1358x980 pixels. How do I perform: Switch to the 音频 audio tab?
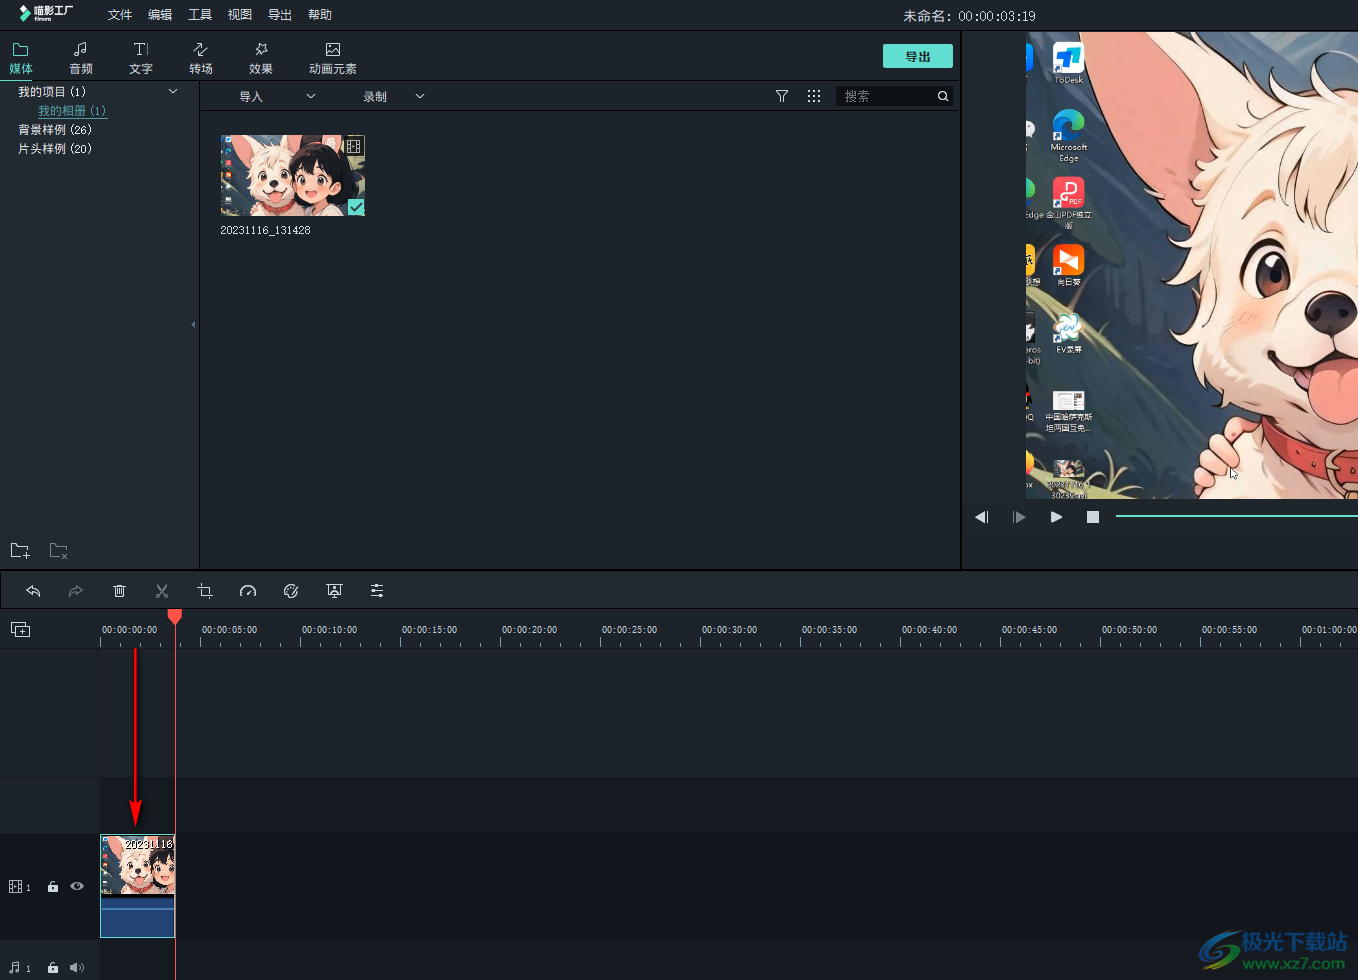(x=81, y=58)
